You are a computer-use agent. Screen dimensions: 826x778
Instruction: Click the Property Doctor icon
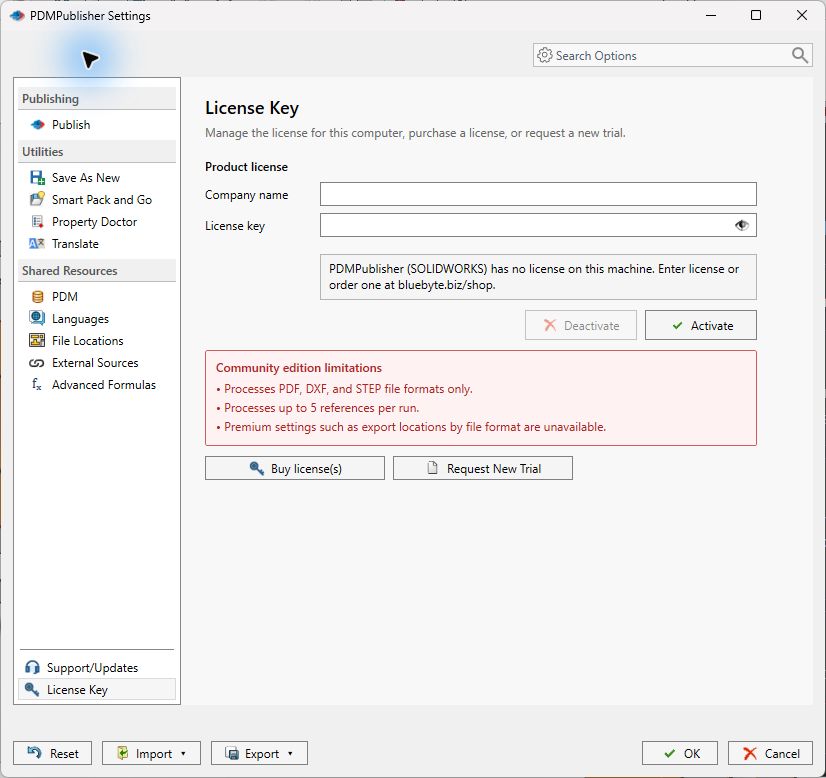[37, 222]
